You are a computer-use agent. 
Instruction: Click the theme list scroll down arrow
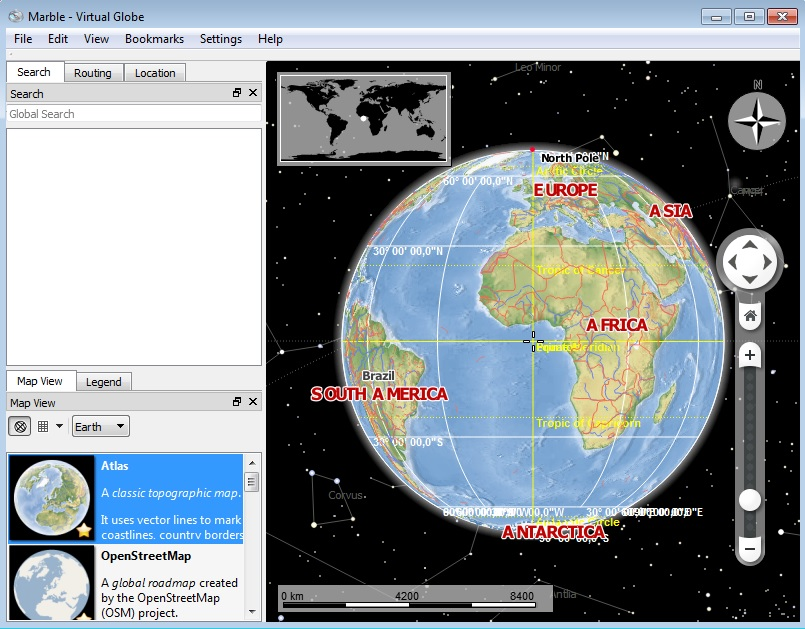pos(252,612)
